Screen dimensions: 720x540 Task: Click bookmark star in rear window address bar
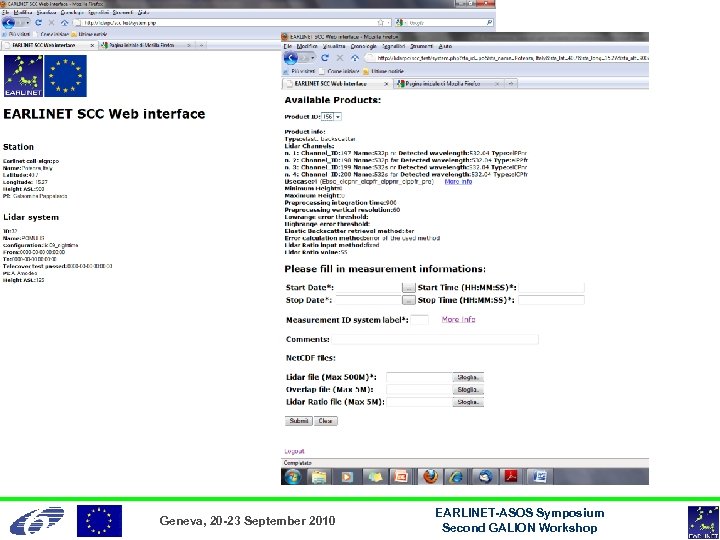pos(380,22)
